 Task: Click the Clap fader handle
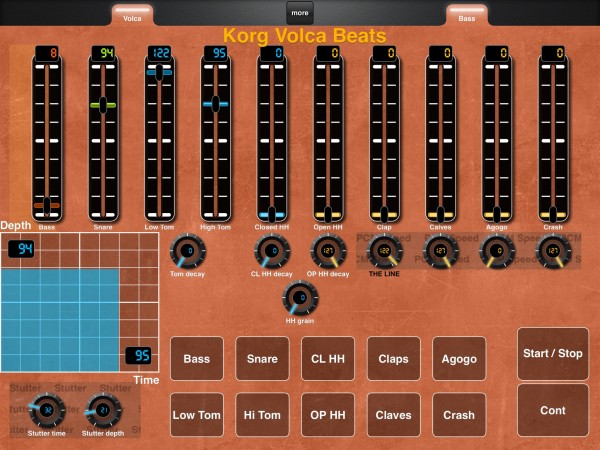384,215
